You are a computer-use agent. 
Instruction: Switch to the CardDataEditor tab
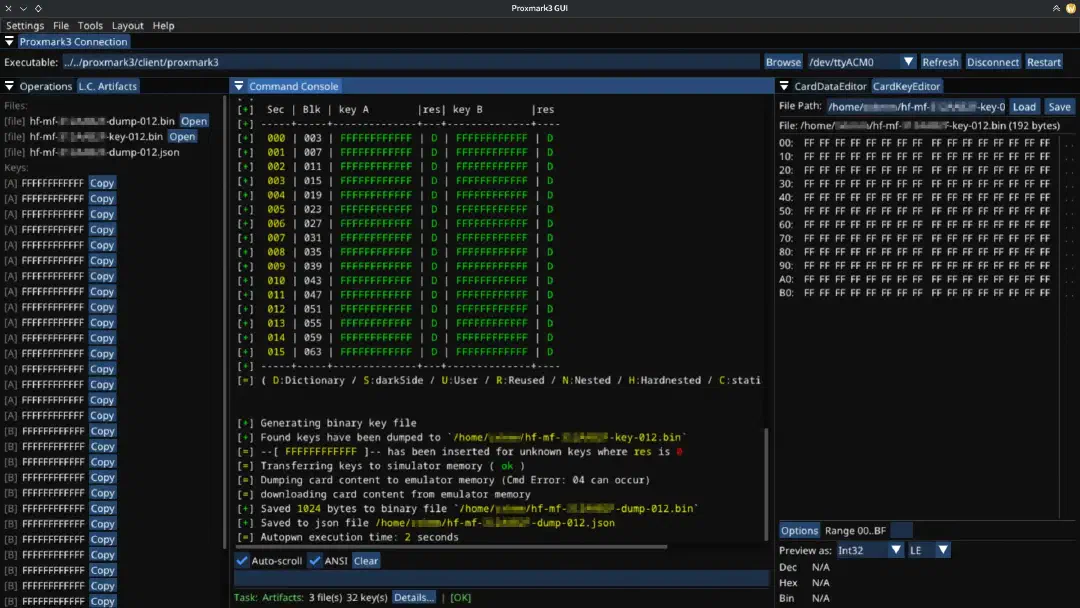(830, 86)
